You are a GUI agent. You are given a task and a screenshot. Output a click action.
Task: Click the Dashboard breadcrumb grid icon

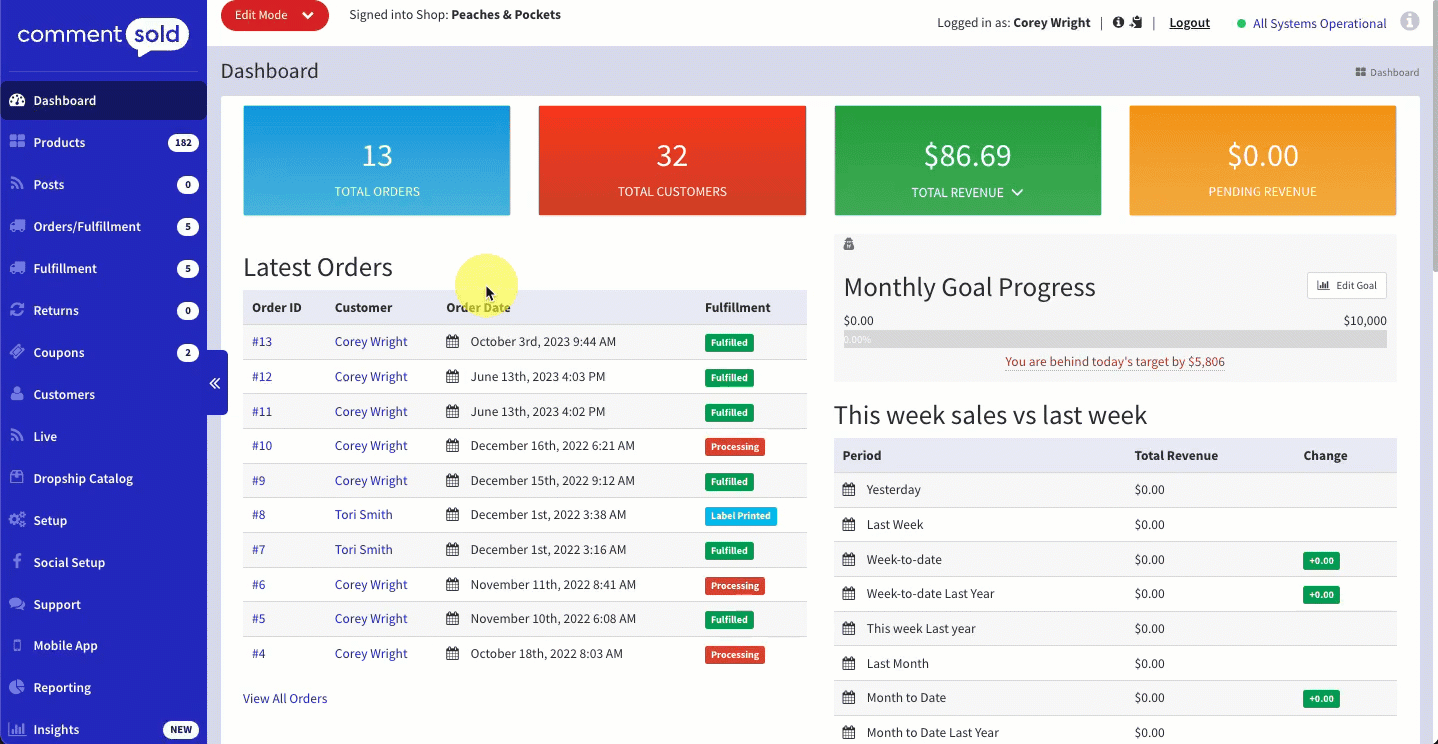pyautogui.click(x=1360, y=72)
